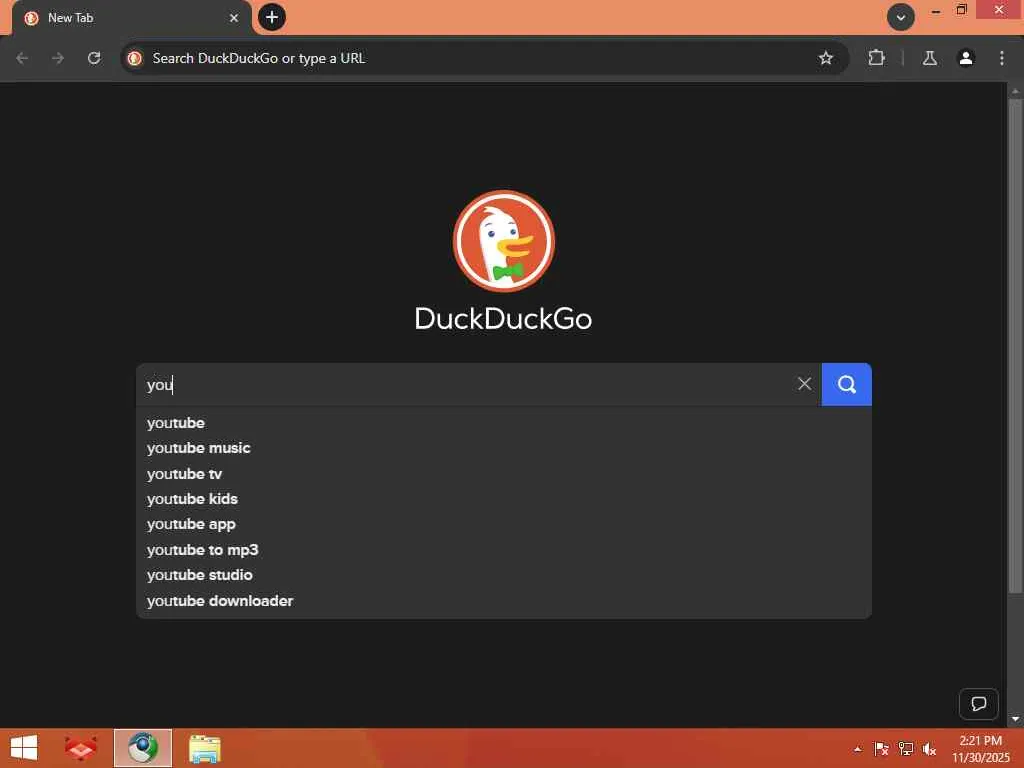Screen dimensions: 1024x768
Task: Open the taskbar clock and date
Action: [980, 749]
